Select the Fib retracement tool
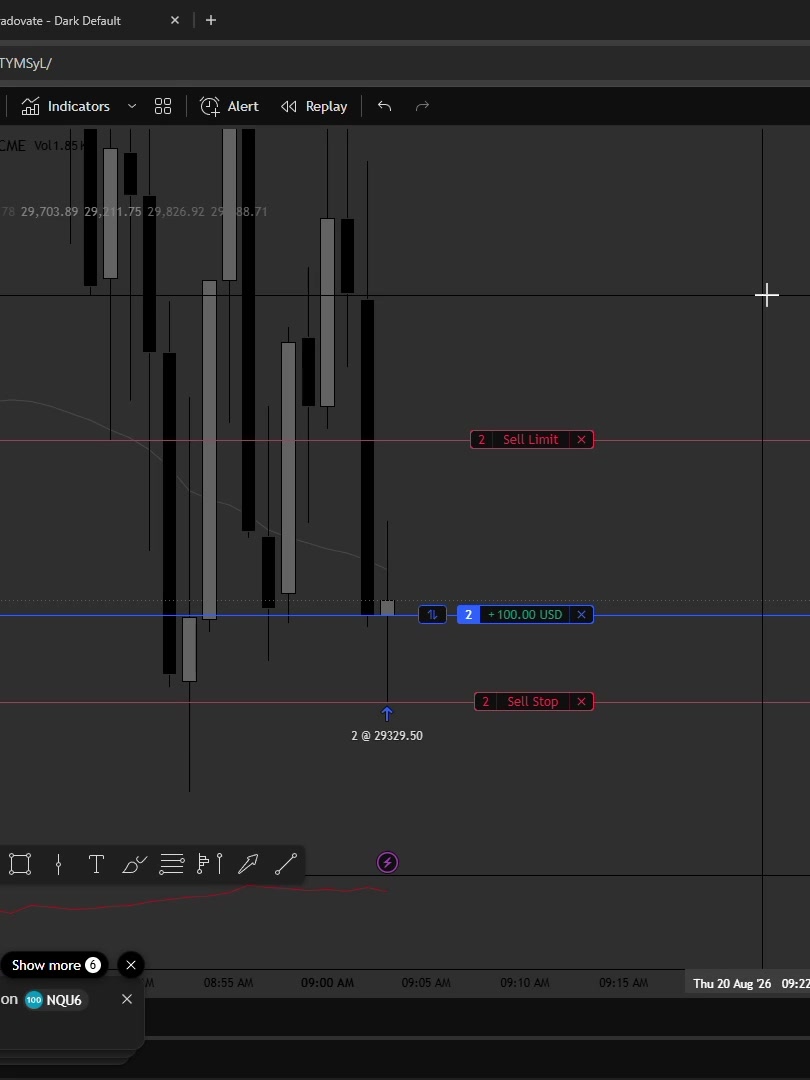This screenshot has width=810, height=1080. (172, 864)
